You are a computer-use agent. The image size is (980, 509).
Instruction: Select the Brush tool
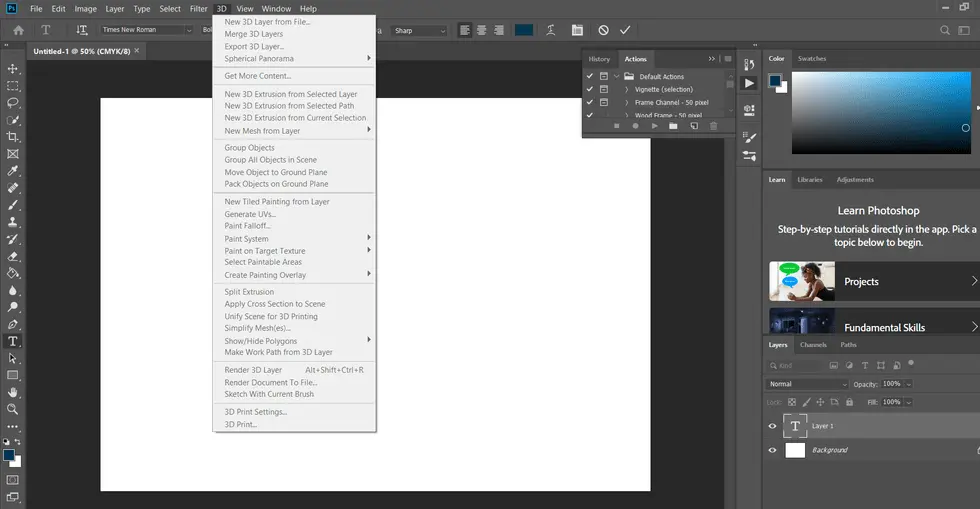pos(12,204)
